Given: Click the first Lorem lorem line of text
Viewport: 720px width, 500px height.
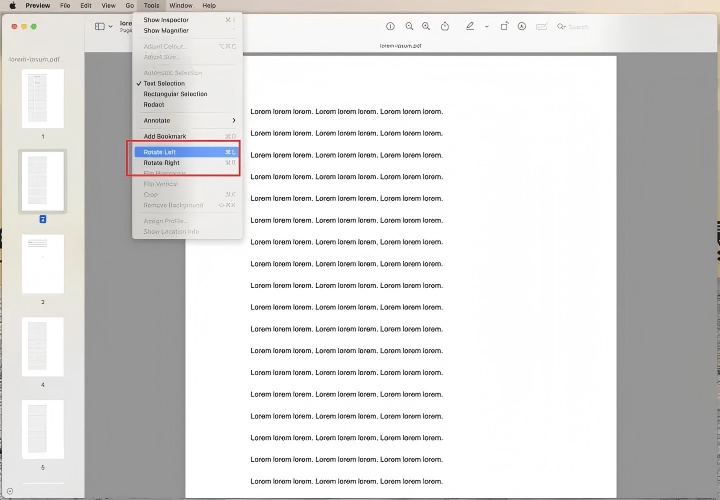Looking at the screenshot, I should tap(347, 112).
